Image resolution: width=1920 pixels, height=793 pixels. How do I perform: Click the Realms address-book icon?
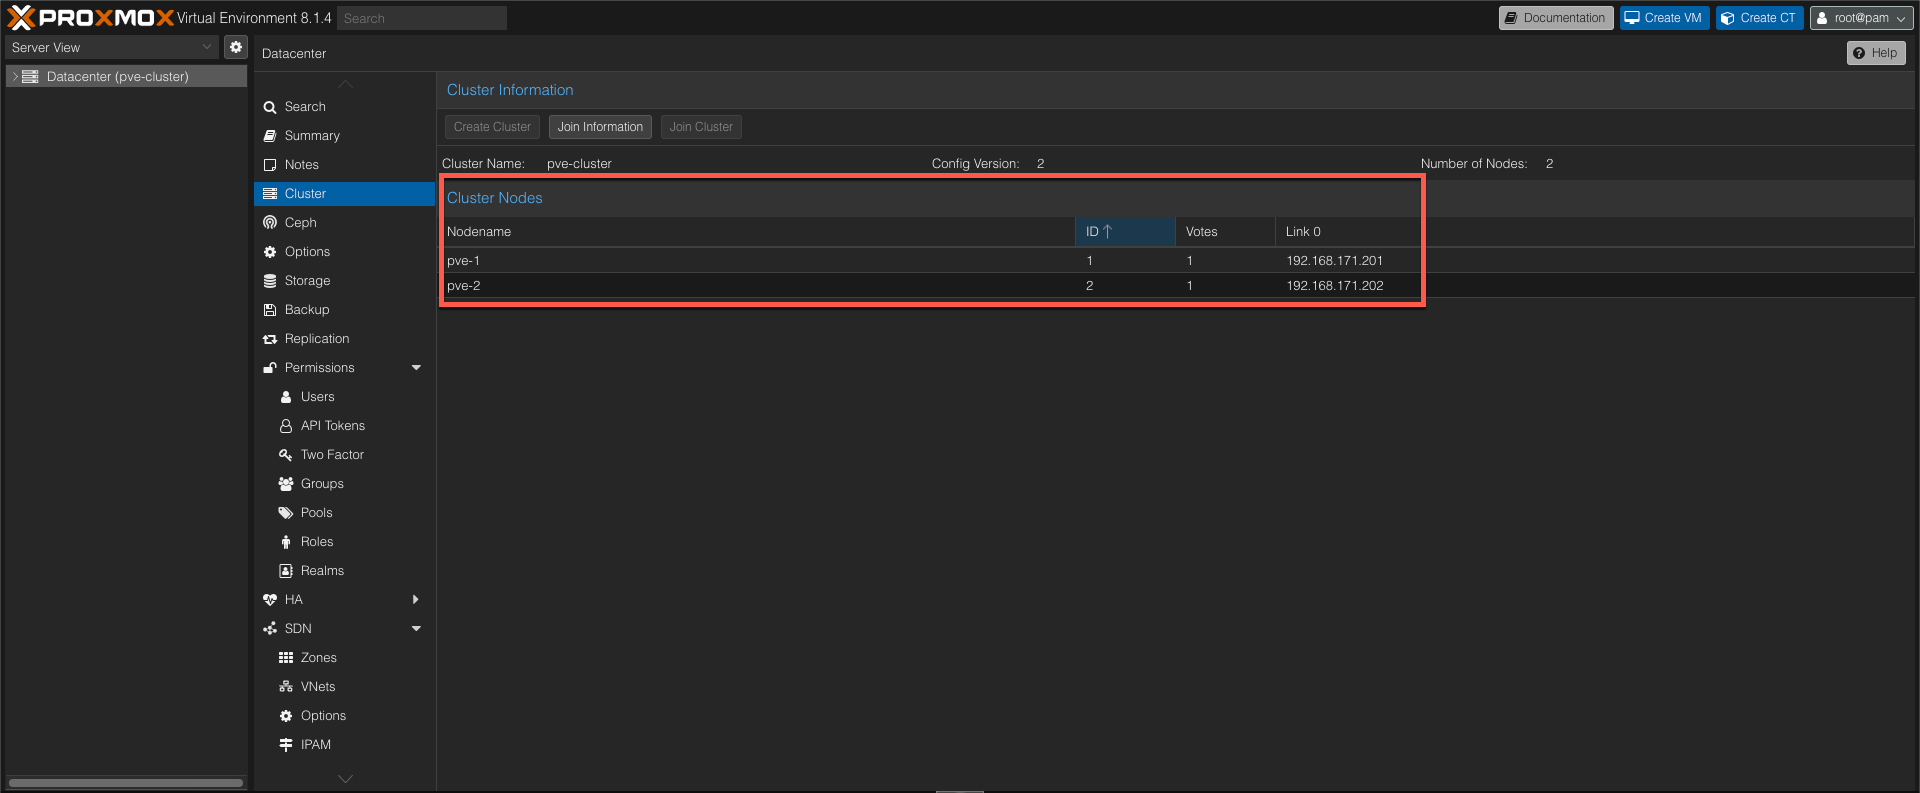(x=286, y=571)
